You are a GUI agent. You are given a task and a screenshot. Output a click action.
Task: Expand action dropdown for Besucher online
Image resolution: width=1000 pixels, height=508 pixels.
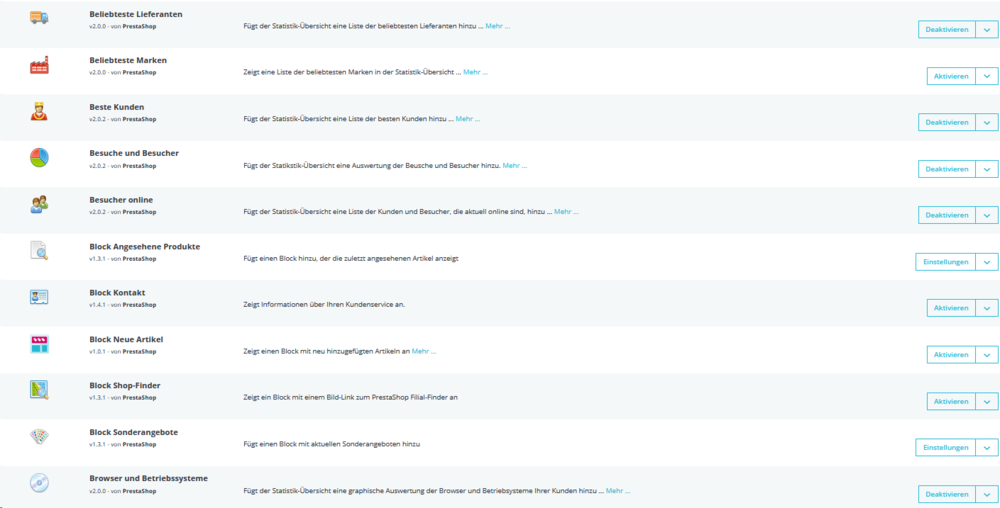pos(987,215)
